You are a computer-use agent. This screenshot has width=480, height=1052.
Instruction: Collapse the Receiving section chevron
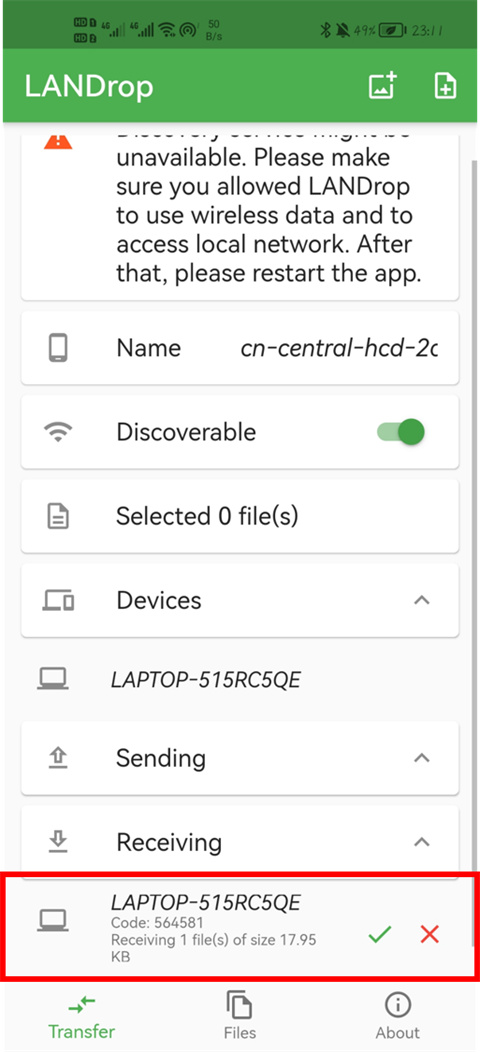click(422, 842)
